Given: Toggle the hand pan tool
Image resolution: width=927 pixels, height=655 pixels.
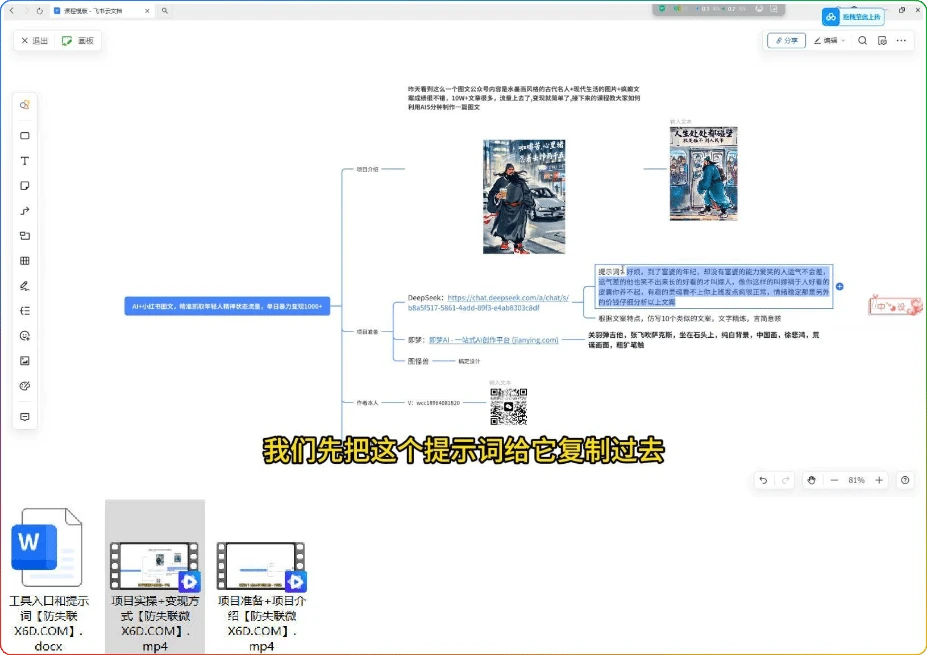Looking at the screenshot, I should [x=811, y=480].
